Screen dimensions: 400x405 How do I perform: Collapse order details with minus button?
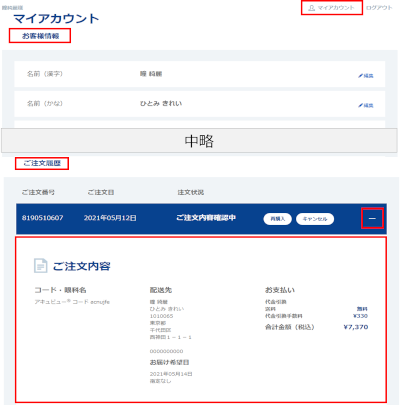point(372,218)
